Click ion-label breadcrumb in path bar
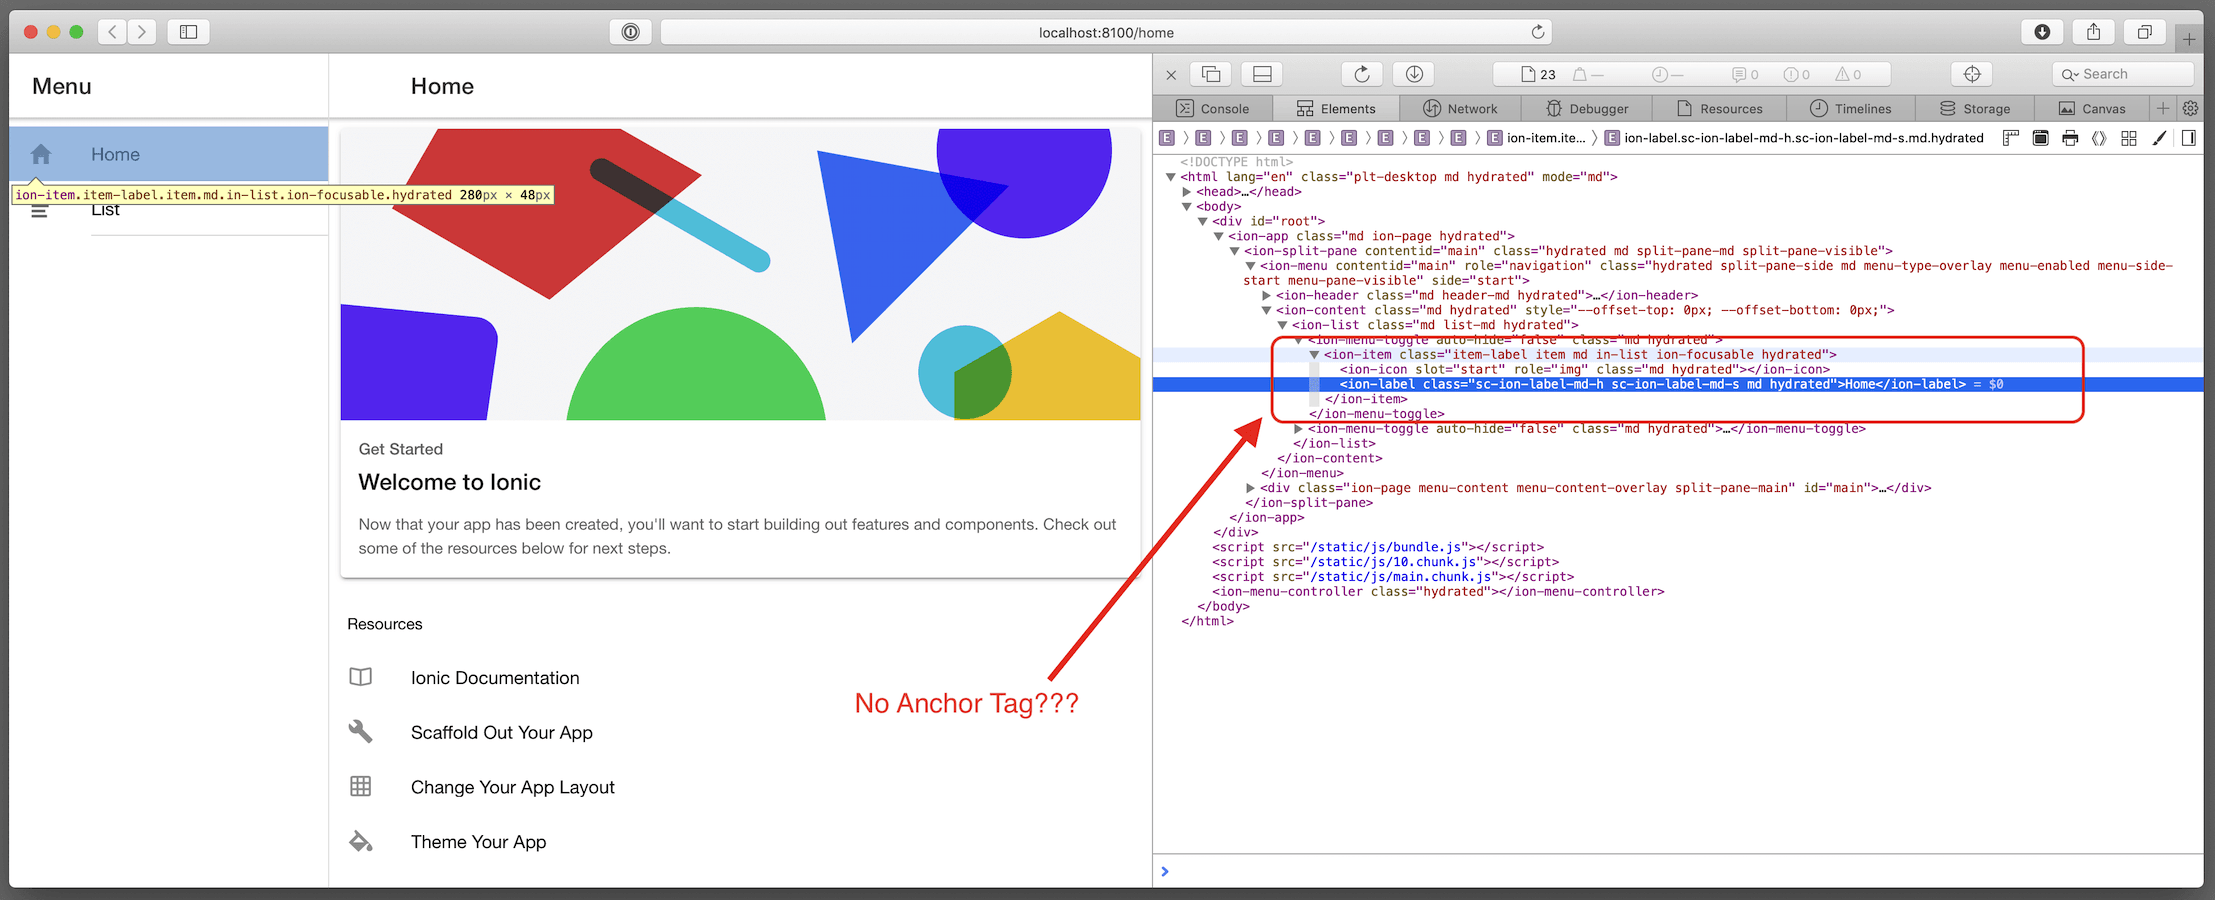The height and width of the screenshot is (900, 2215). (x=1794, y=138)
